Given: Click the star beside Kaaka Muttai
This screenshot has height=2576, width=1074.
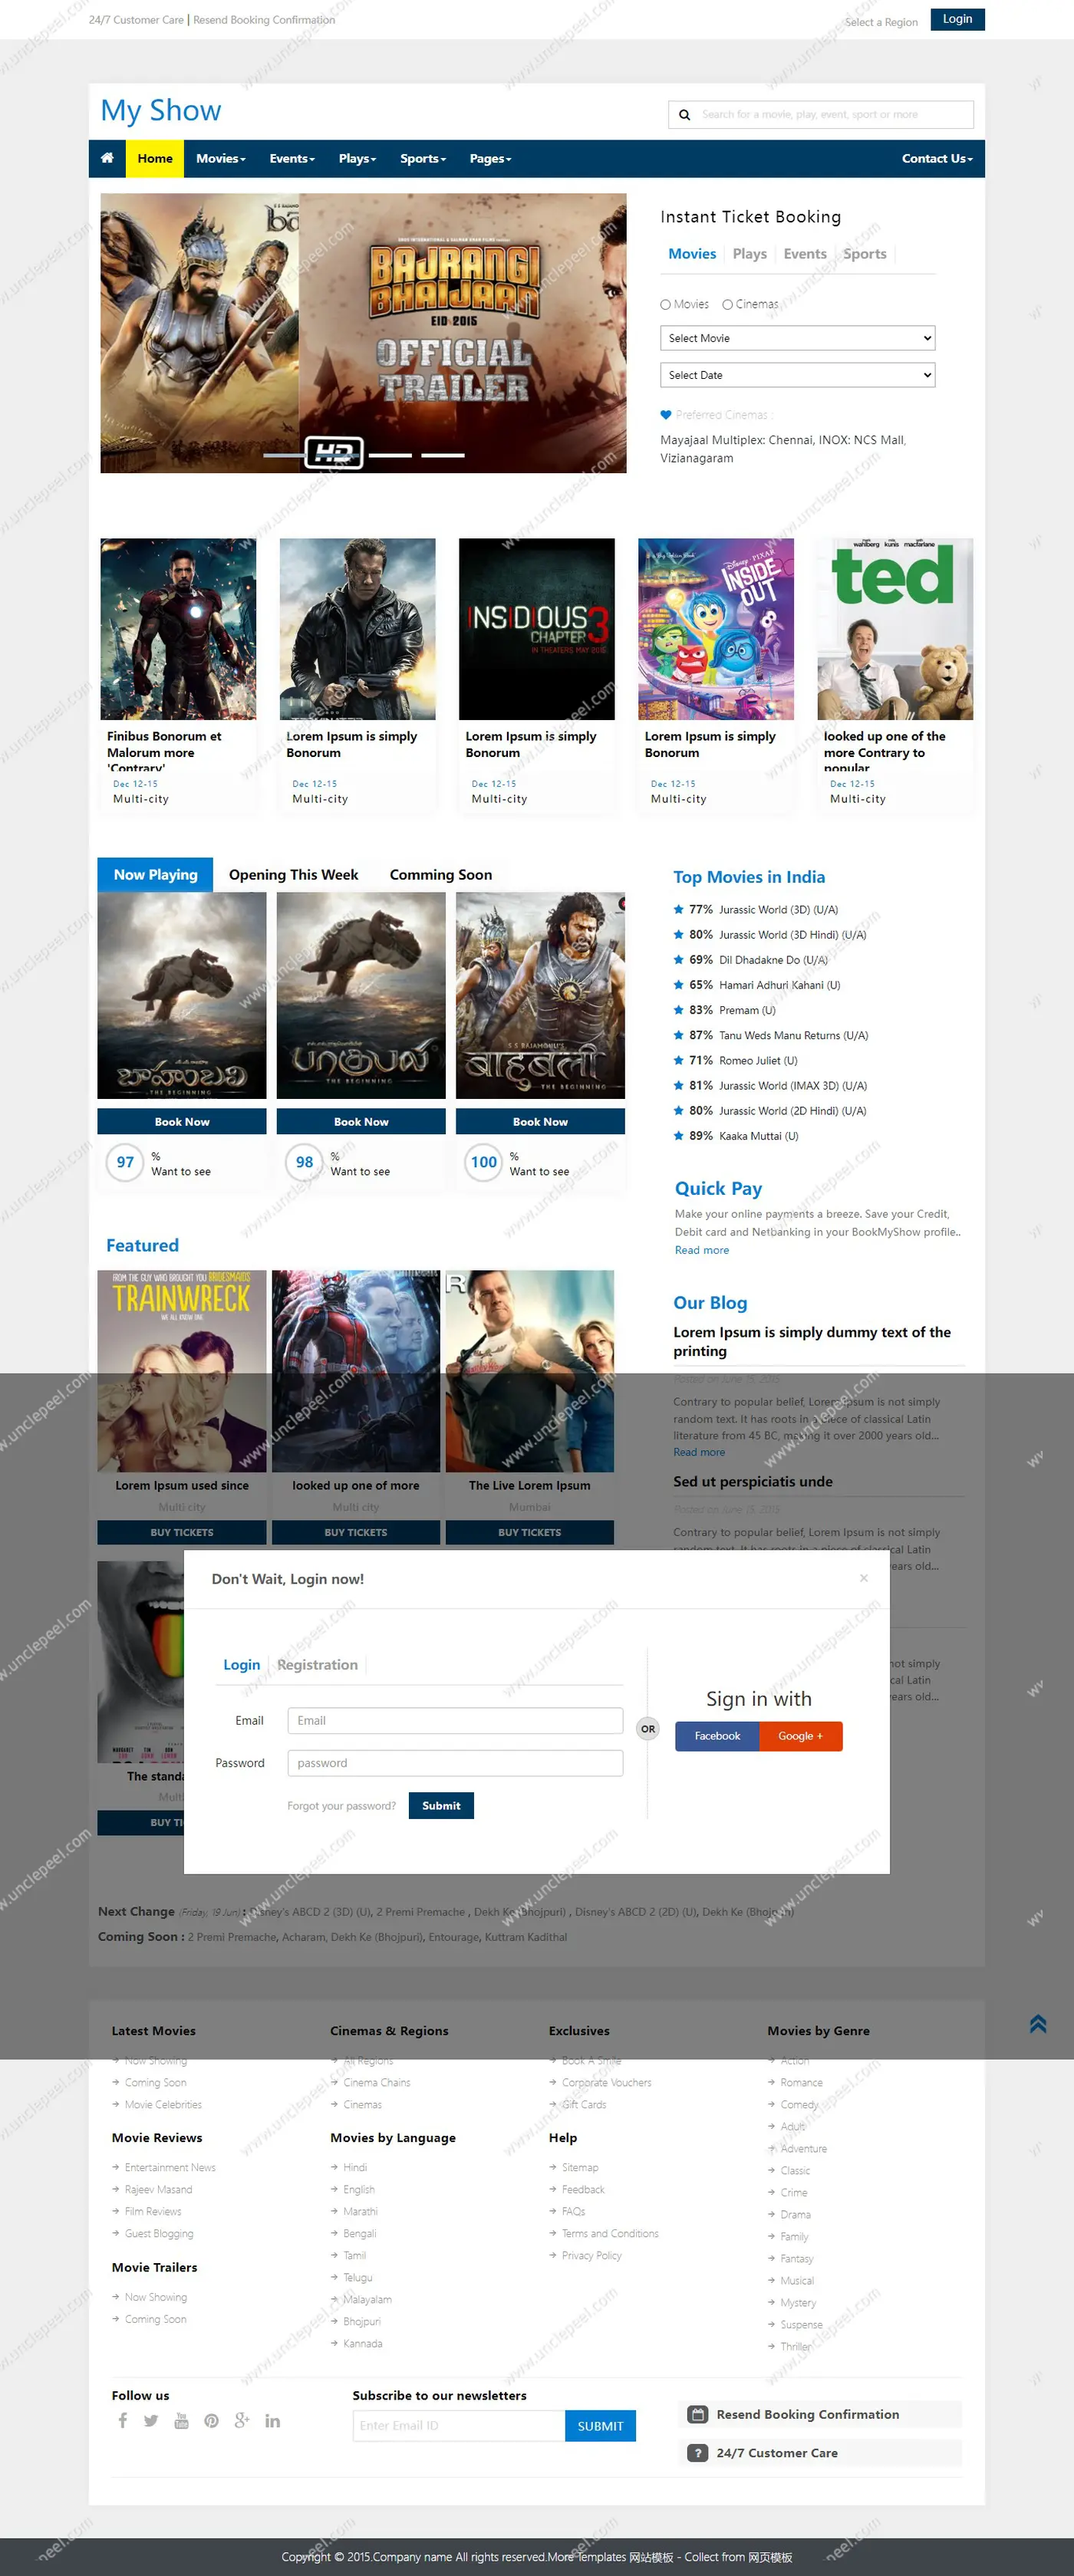Looking at the screenshot, I should 679,1136.
